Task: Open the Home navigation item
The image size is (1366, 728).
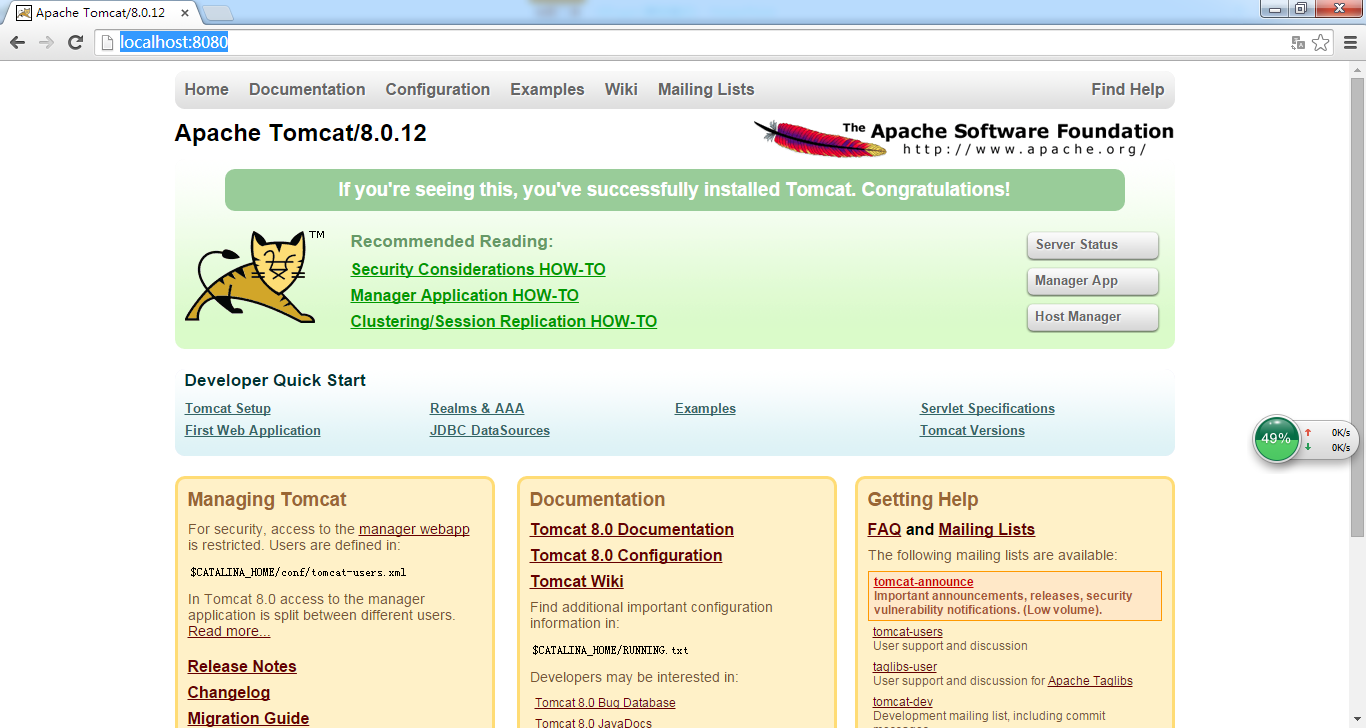Action: (x=207, y=89)
